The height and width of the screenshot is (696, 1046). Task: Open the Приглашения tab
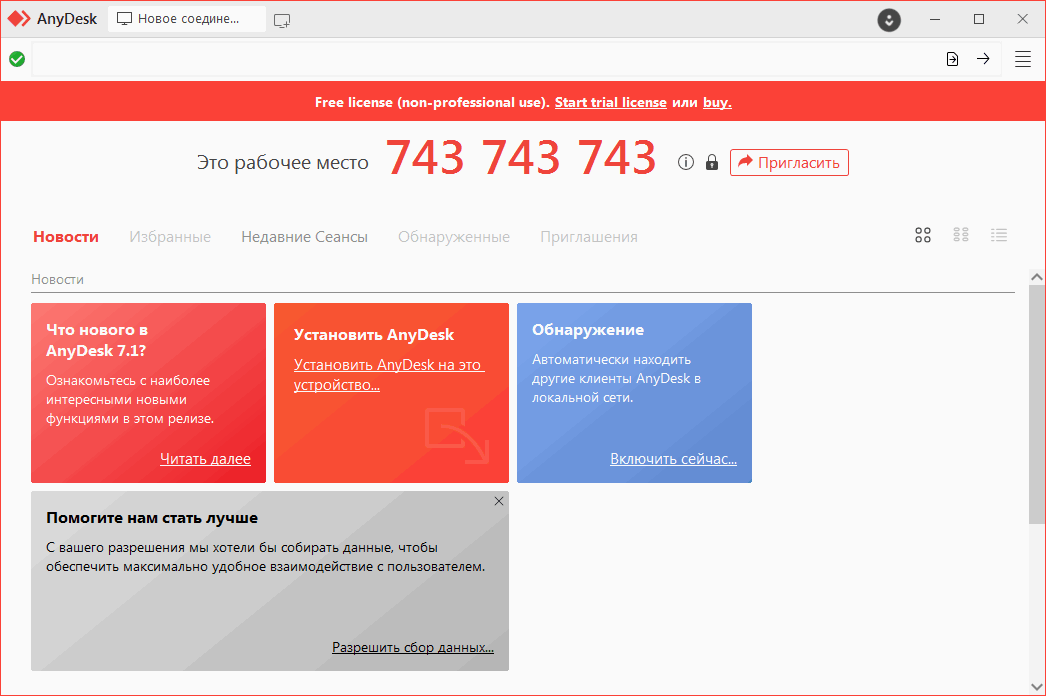(x=589, y=237)
